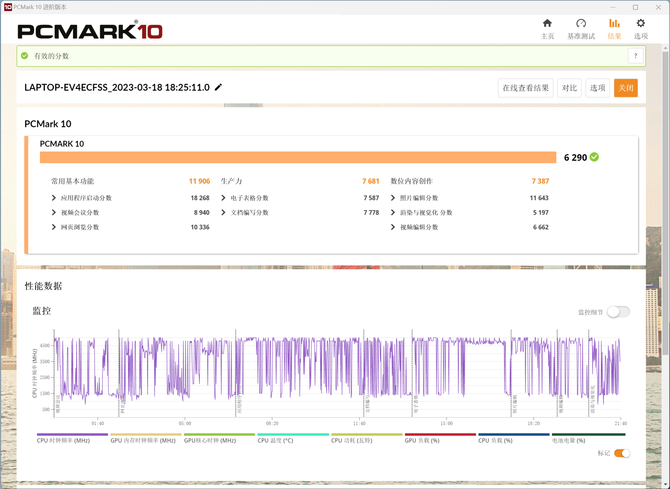Image resolution: width=670 pixels, height=489 pixels.
Task: Click 在线查看结果 button
Action: [x=526, y=88]
